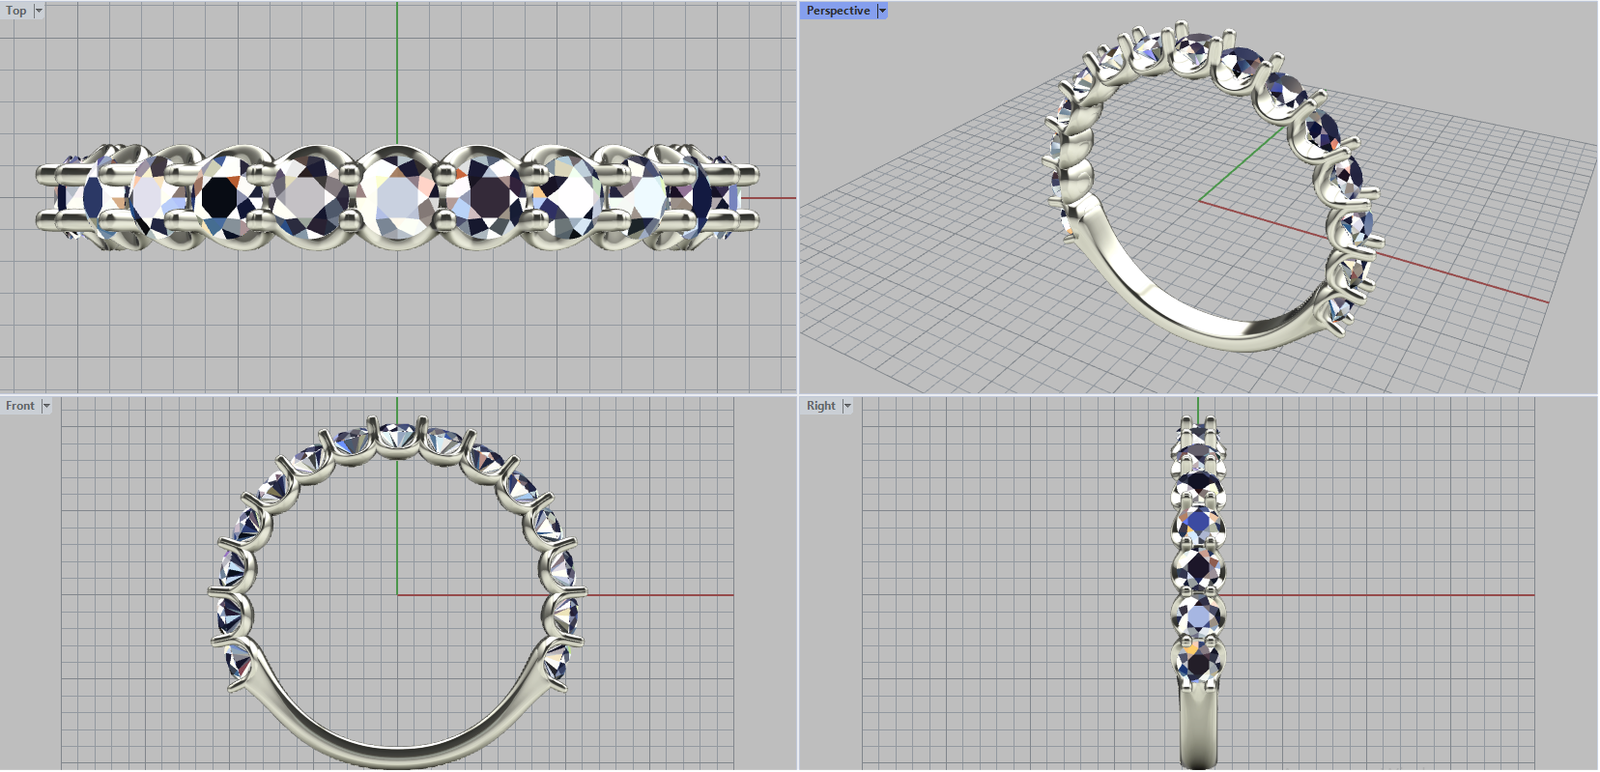Viewport: 1600px width, 772px height.
Task: Expand the Front viewport menu arrow
Action: point(46,406)
